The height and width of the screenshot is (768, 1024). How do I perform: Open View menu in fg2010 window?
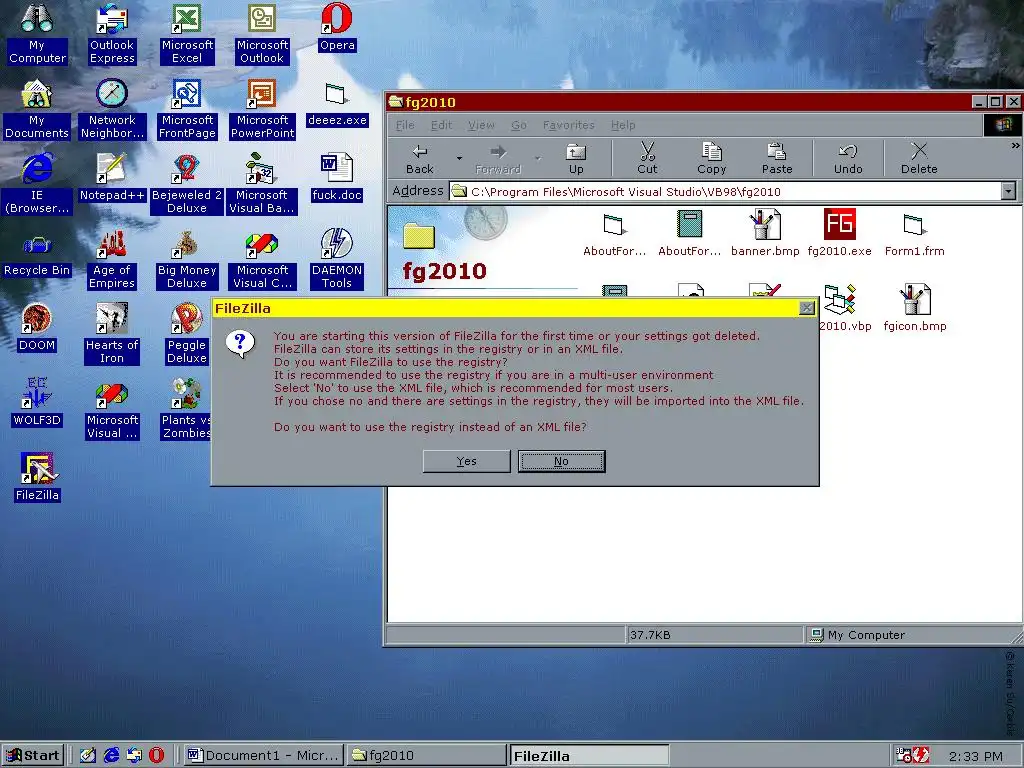[x=481, y=125]
